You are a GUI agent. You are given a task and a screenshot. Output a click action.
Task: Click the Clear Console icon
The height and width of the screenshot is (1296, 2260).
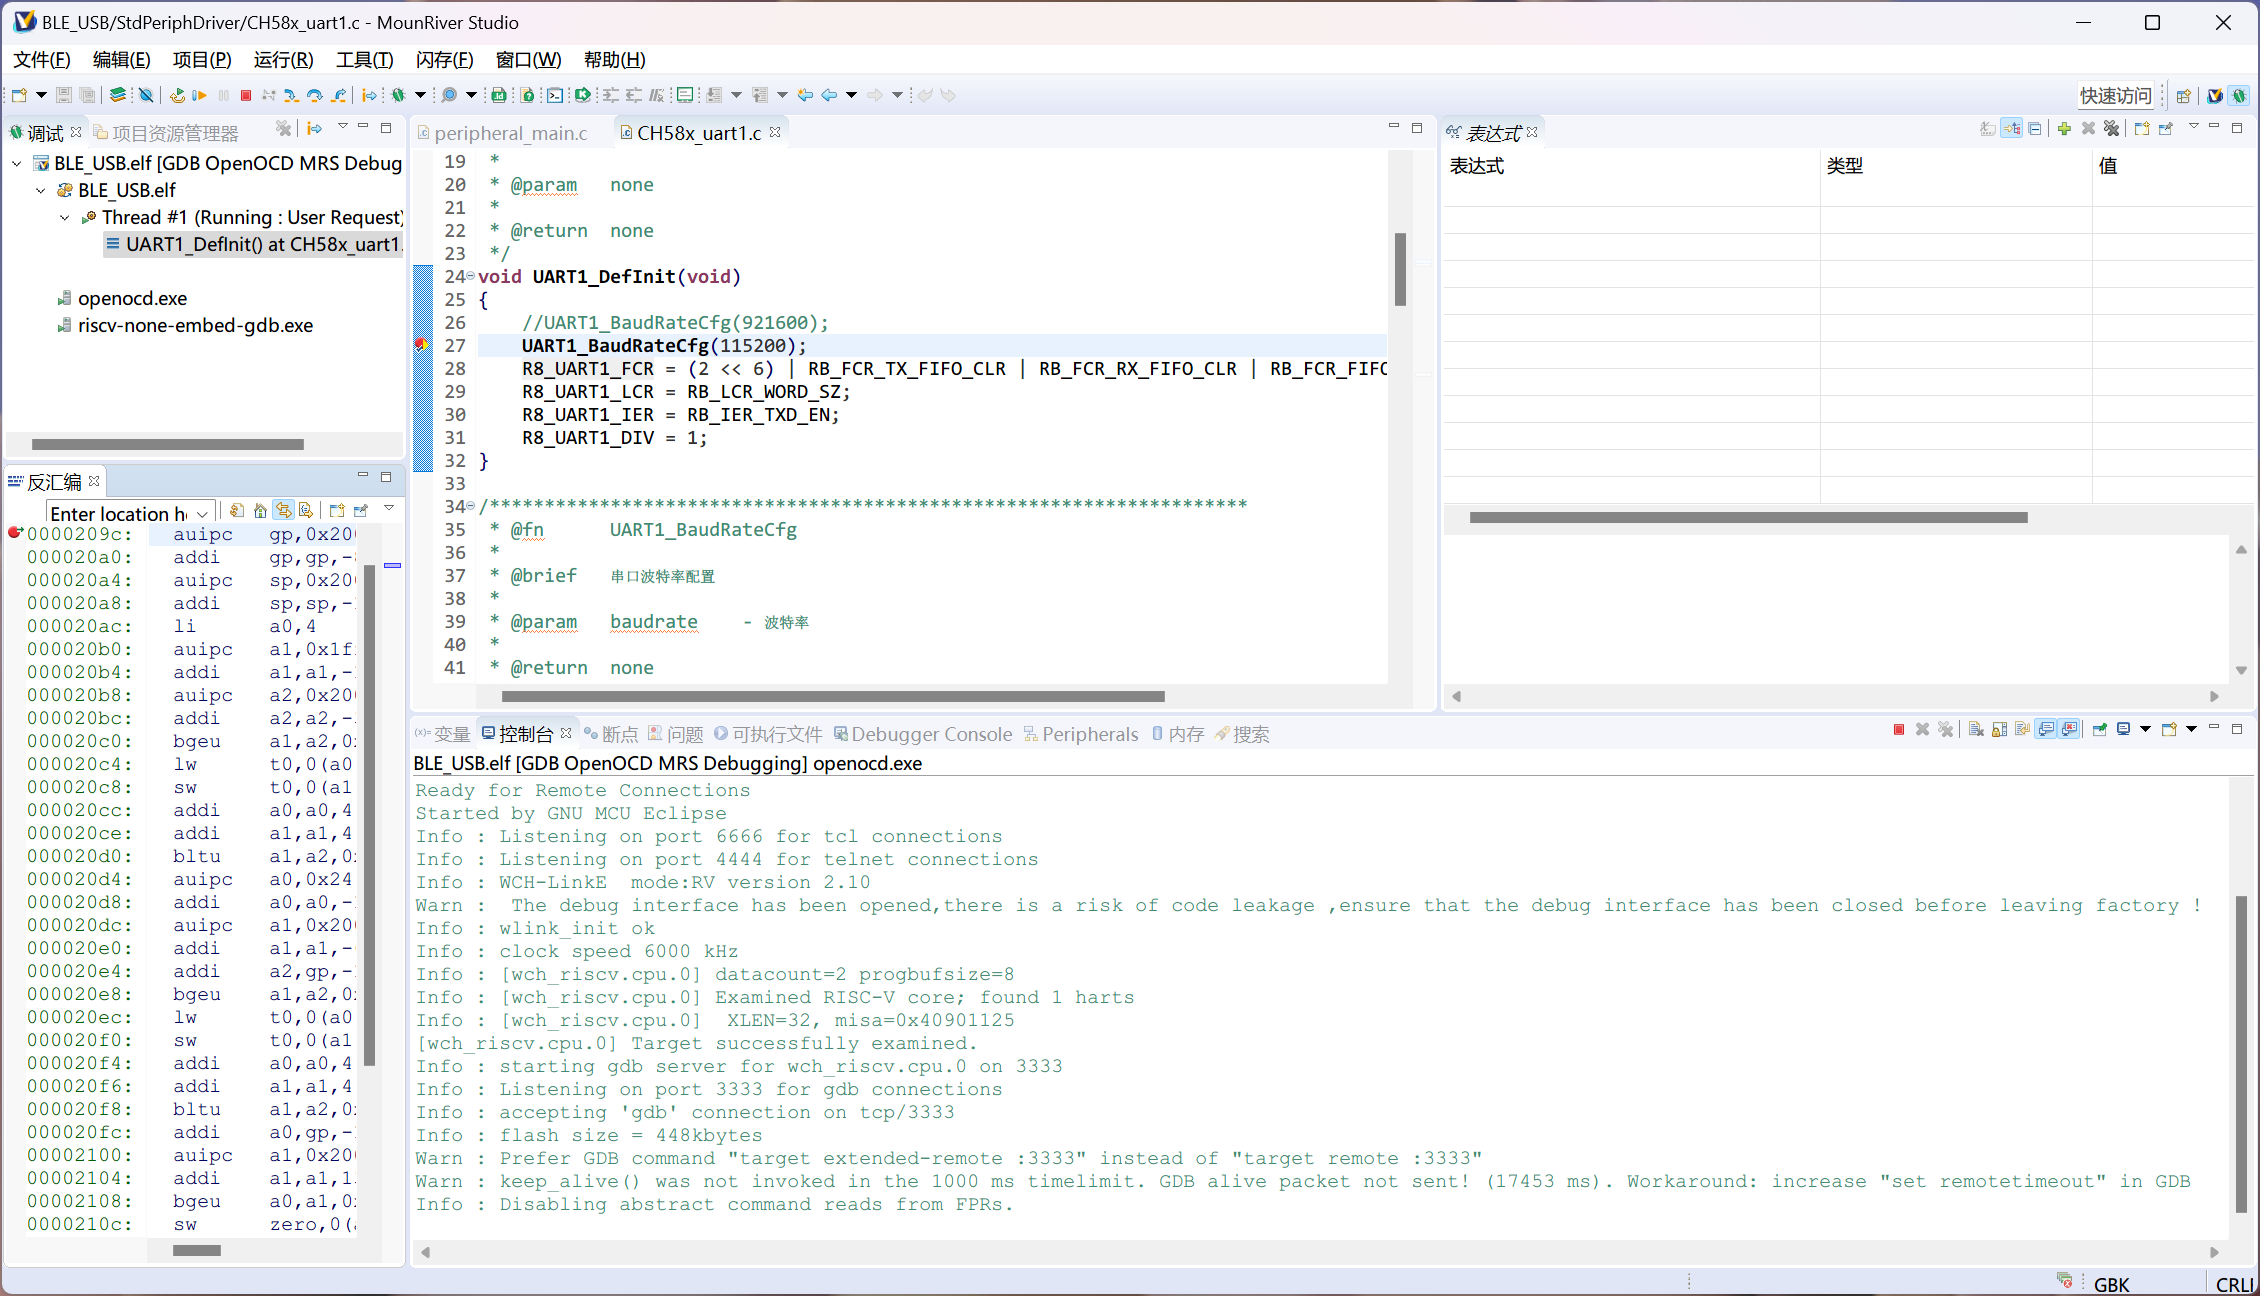coord(1976,729)
